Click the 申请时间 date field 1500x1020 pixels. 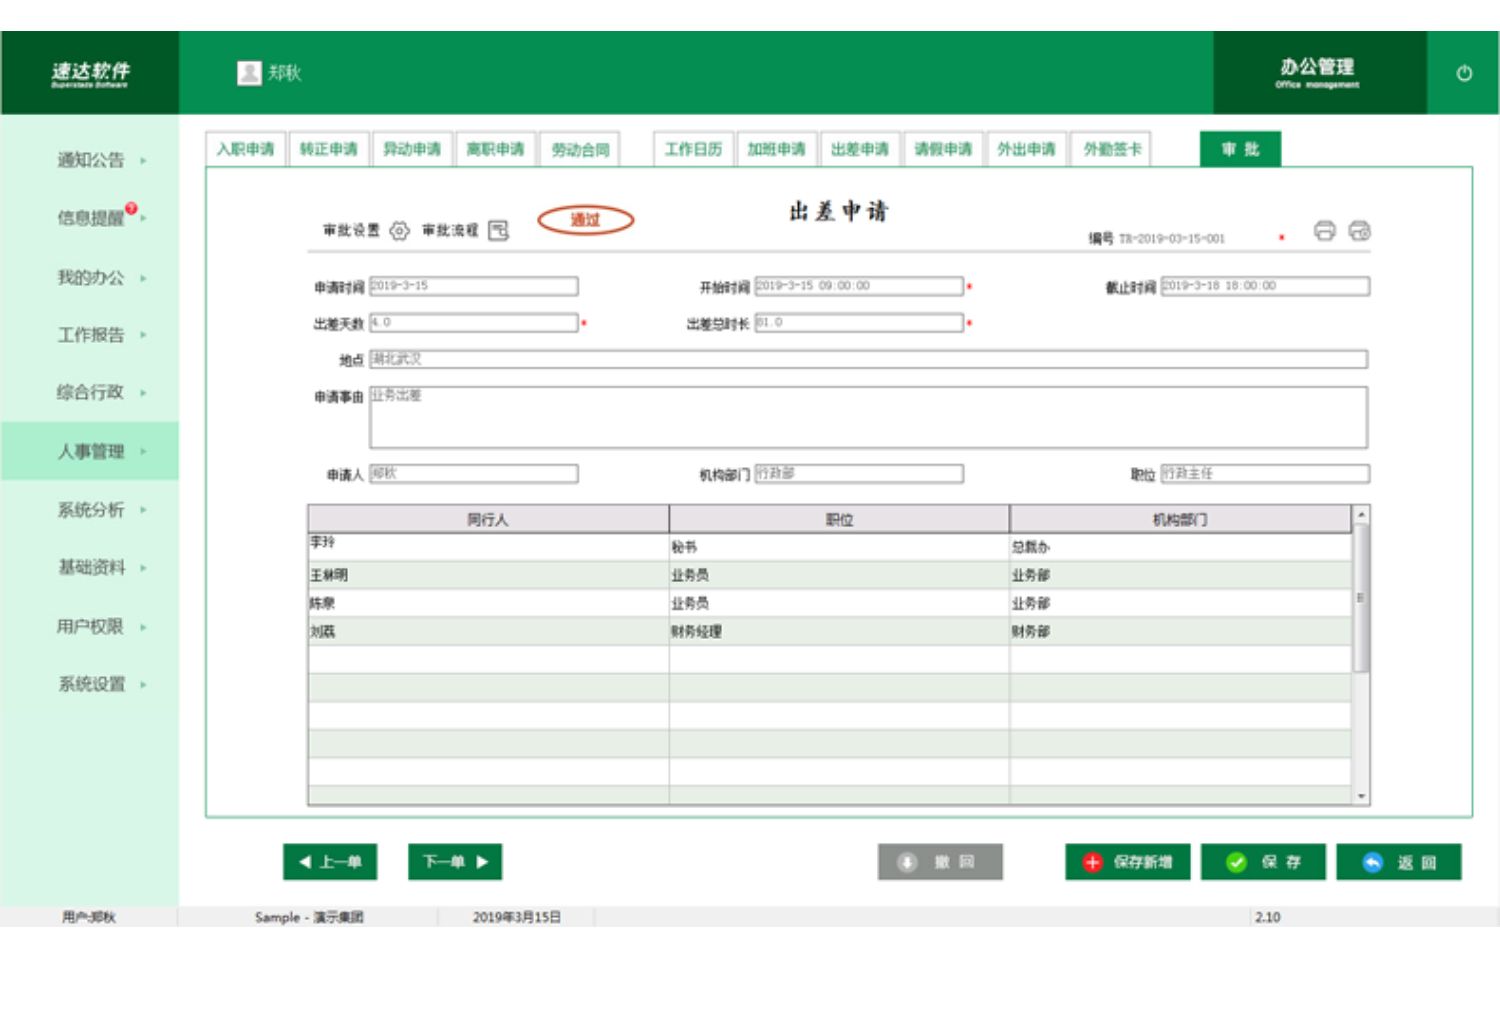474,286
